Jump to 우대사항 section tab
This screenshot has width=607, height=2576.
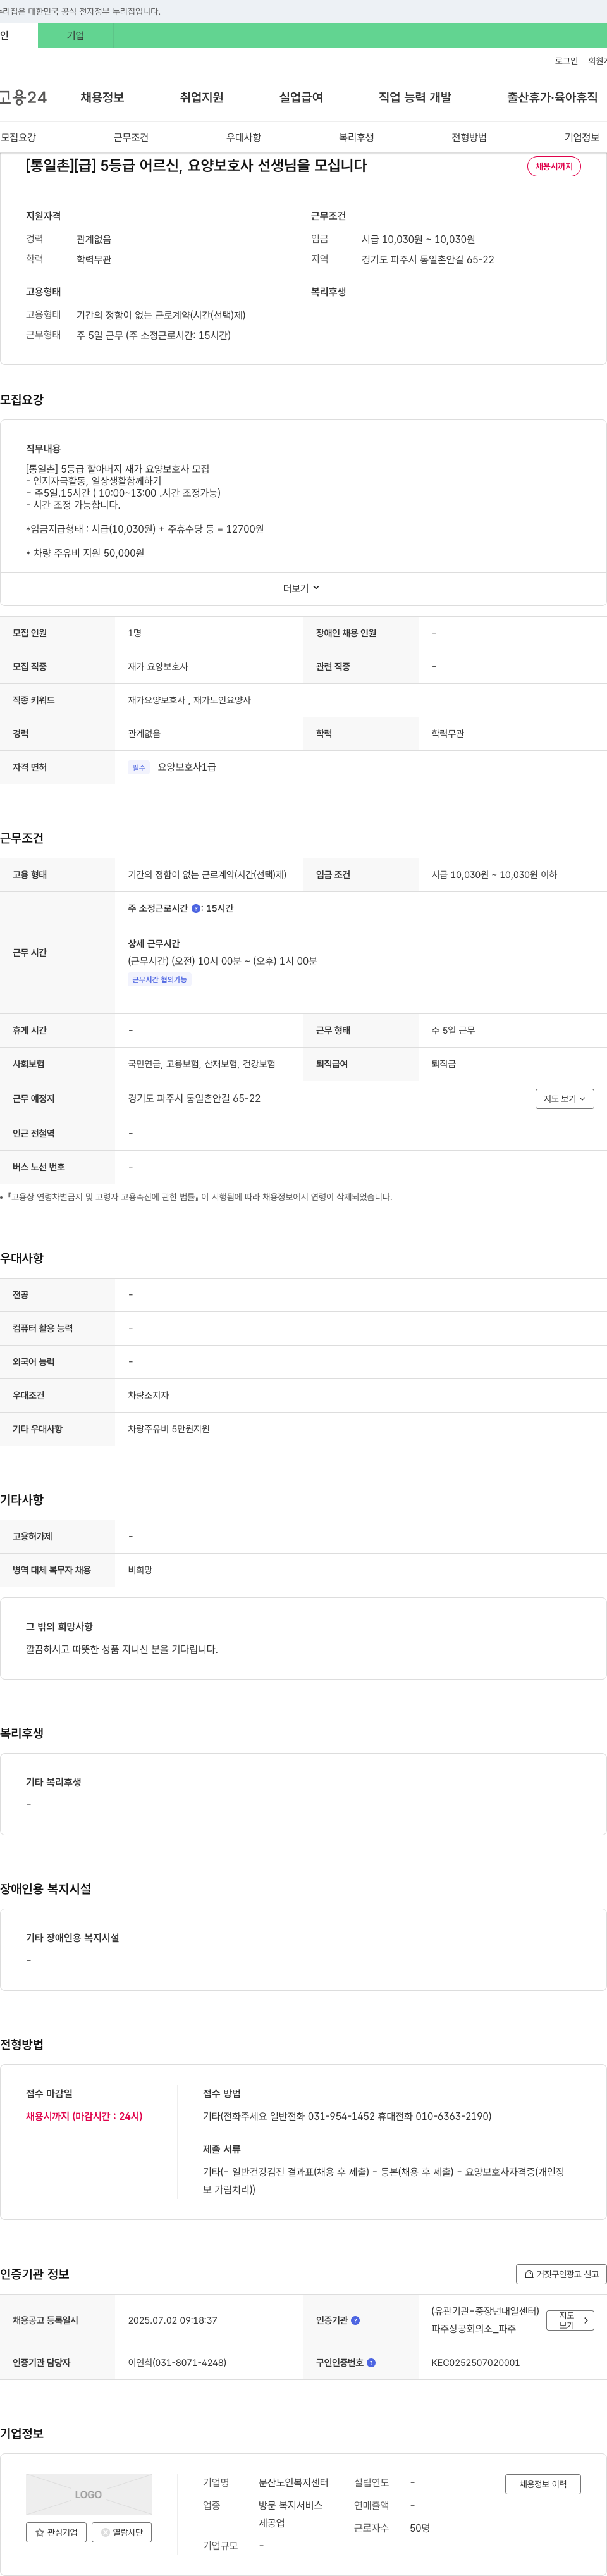[244, 137]
